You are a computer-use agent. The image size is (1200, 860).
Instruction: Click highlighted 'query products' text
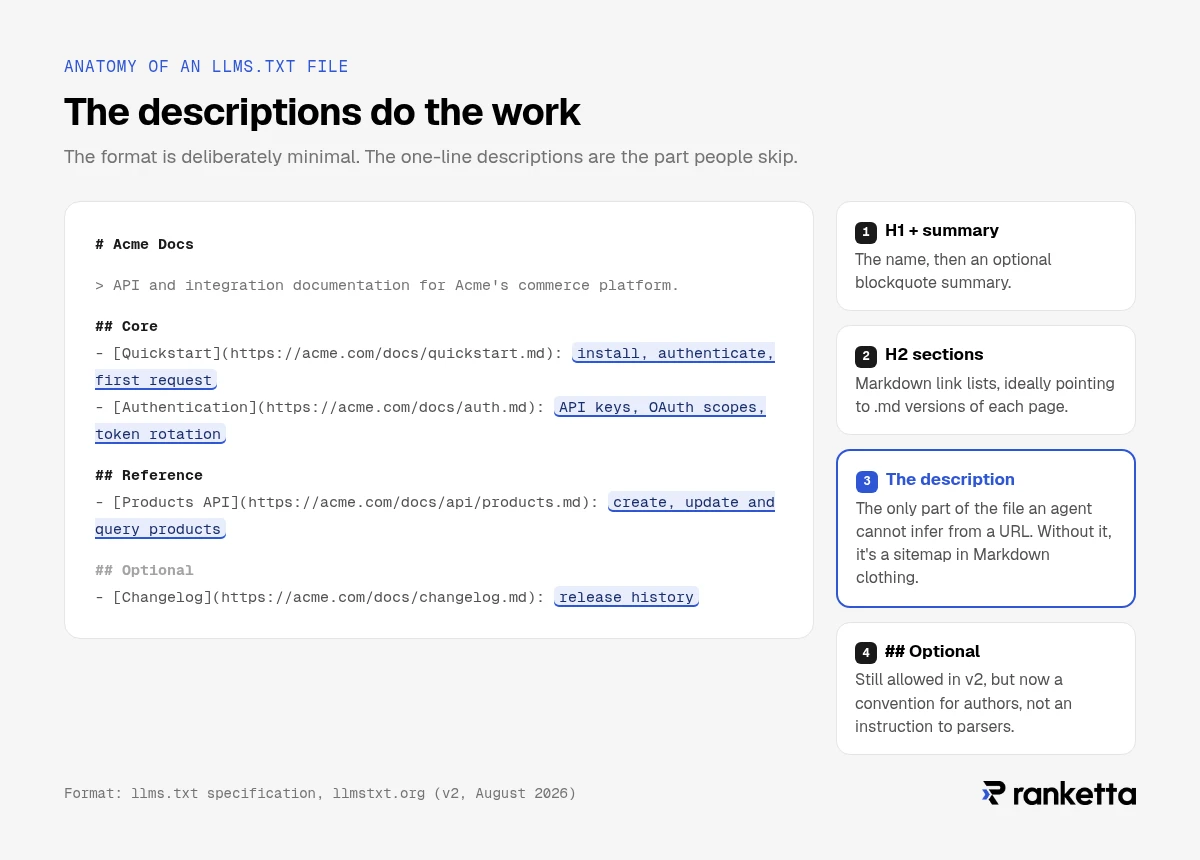pyautogui.click(x=160, y=529)
